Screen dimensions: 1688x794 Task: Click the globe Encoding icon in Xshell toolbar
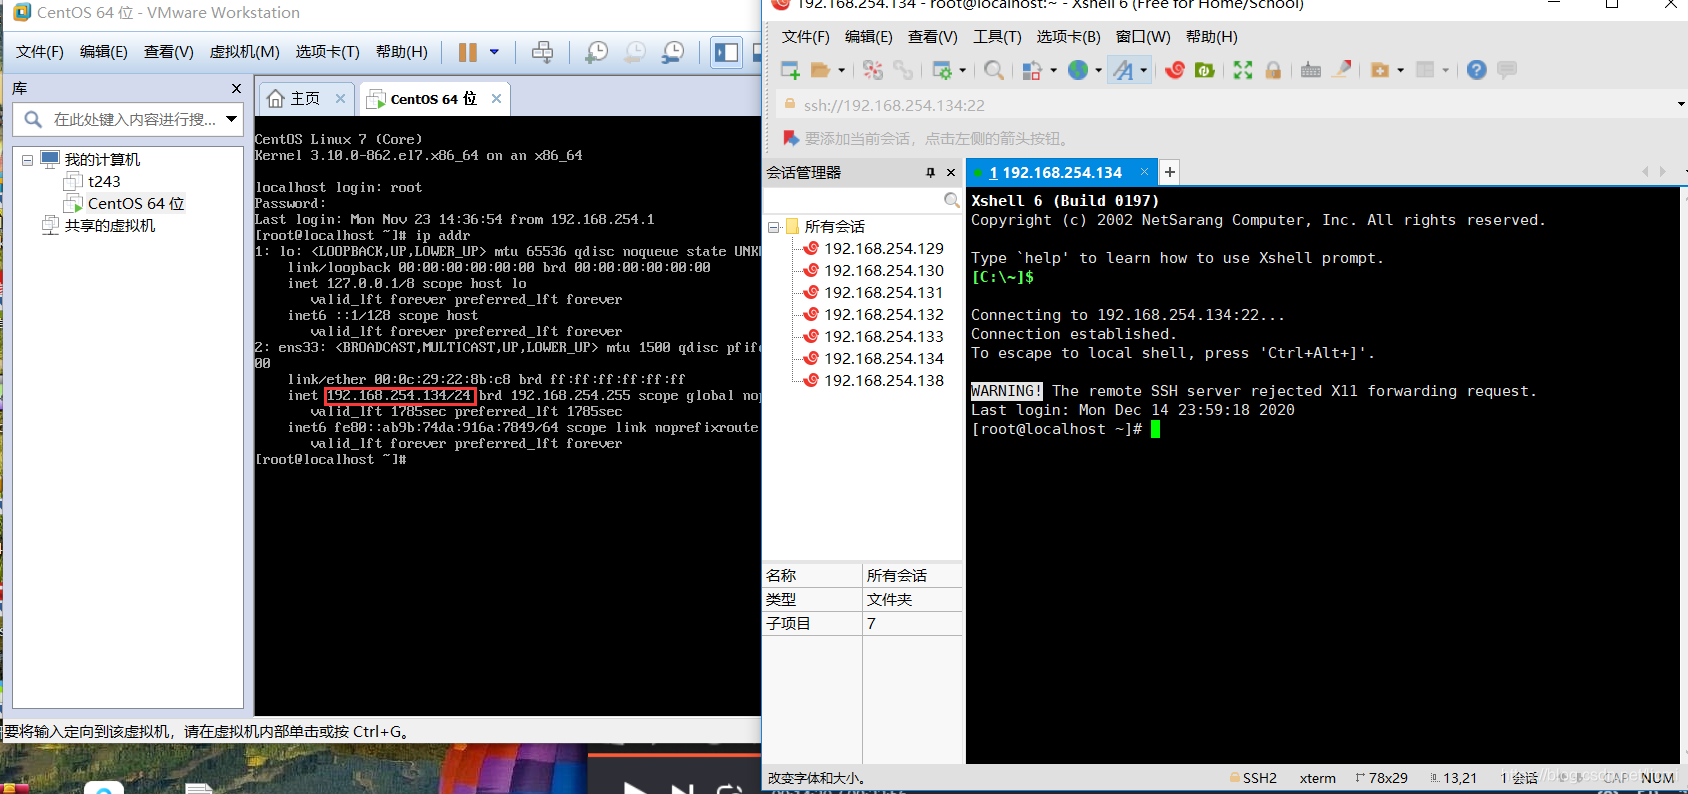point(1078,70)
